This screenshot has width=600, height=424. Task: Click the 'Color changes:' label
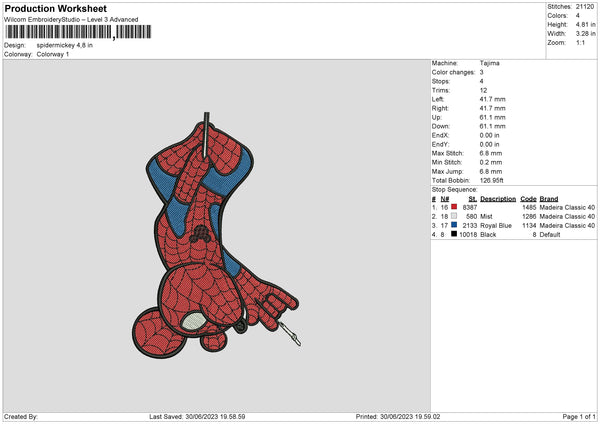pos(453,72)
